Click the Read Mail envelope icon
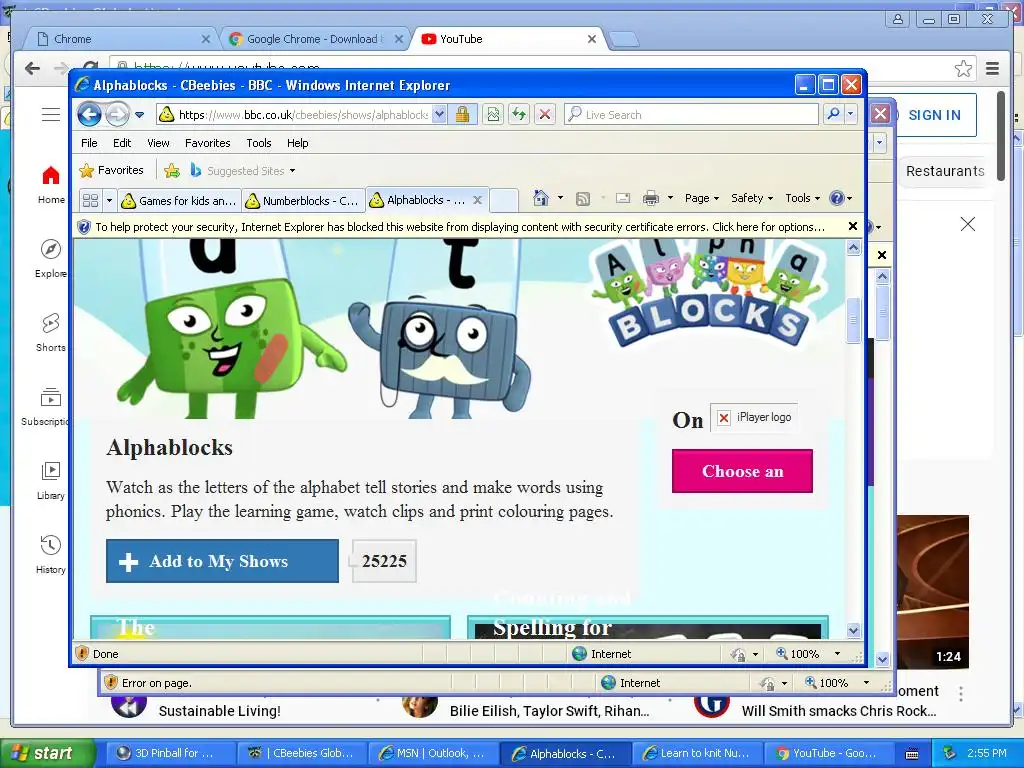 (x=623, y=198)
